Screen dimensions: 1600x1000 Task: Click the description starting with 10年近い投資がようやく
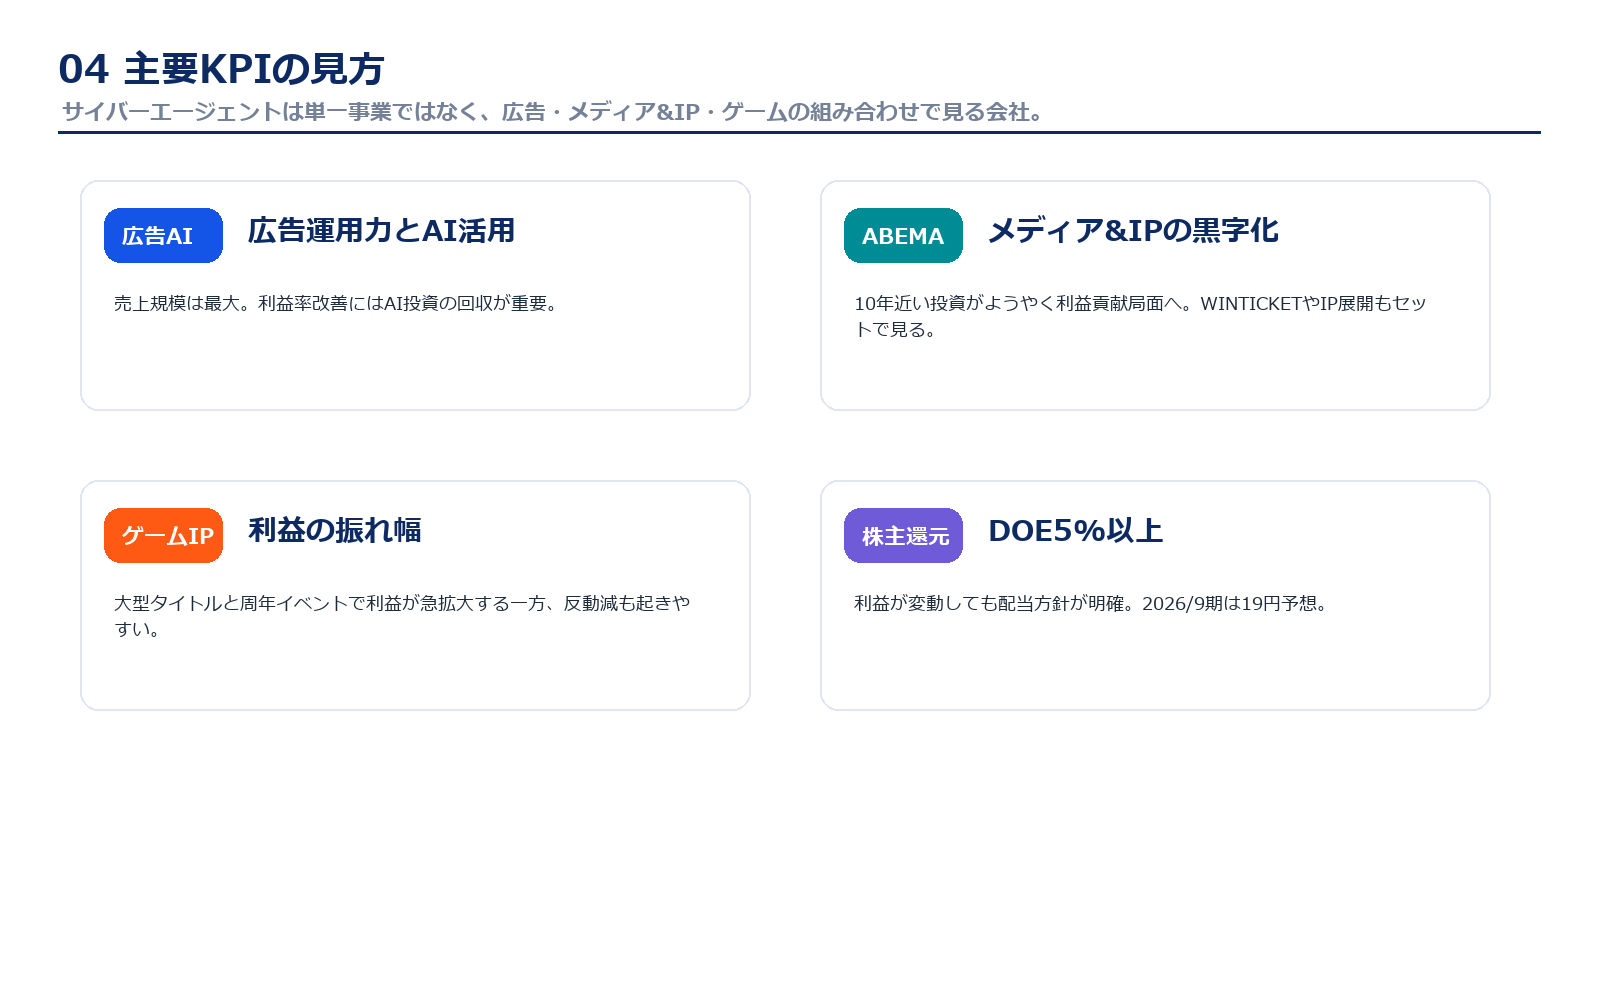click(1140, 316)
